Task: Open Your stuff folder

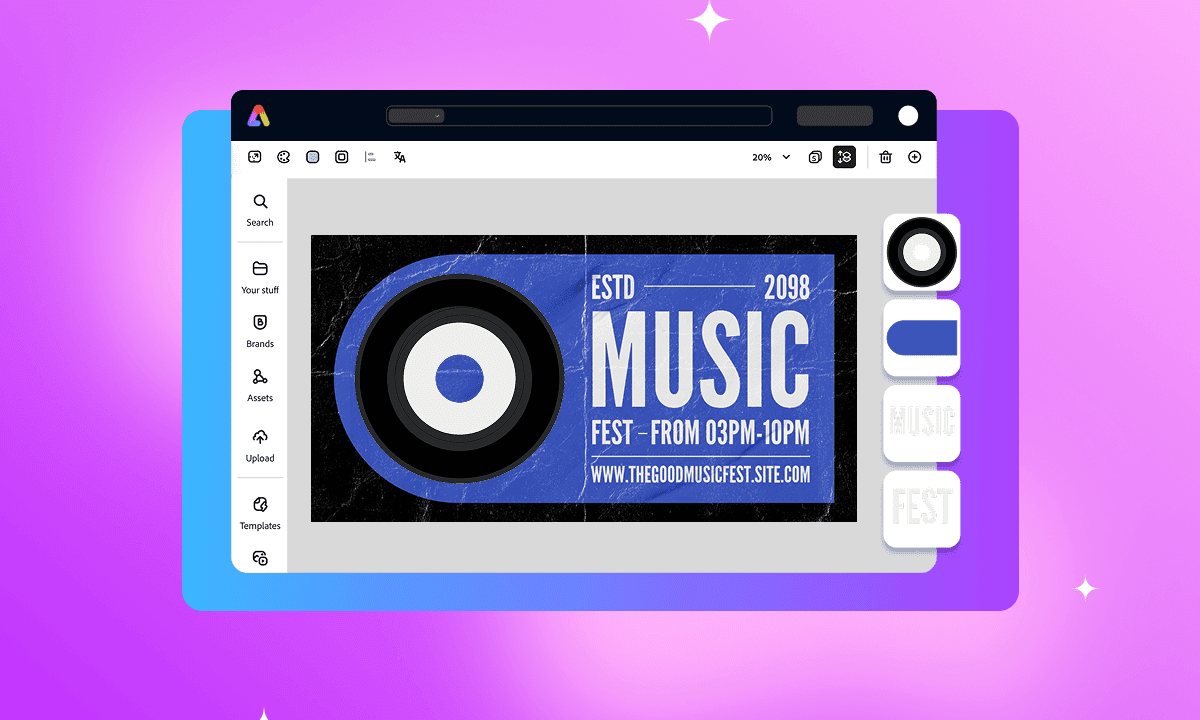Action: pyautogui.click(x=260, y=277)
